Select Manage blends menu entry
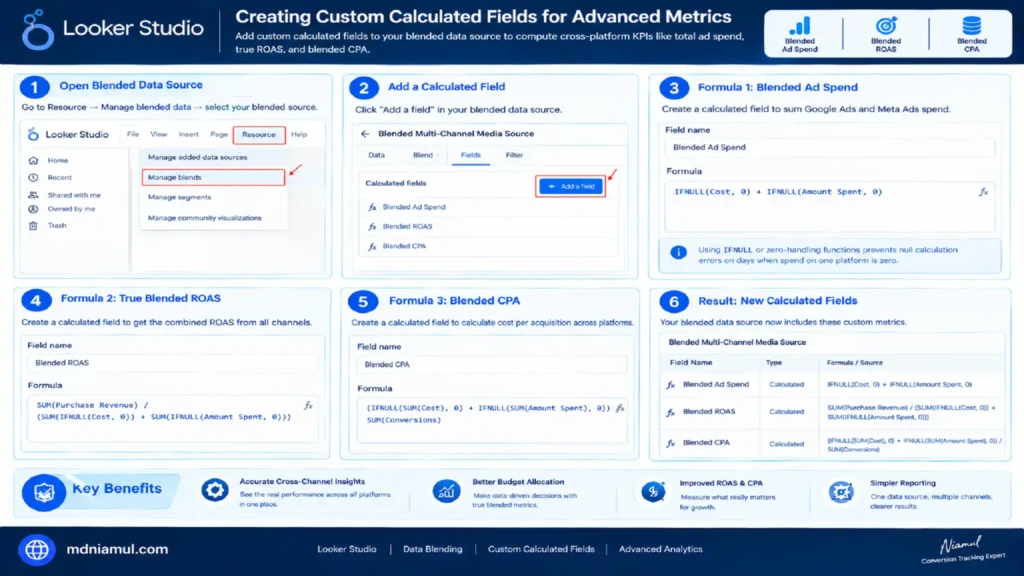Screen dimensions: 1024x576 [213, 177]
